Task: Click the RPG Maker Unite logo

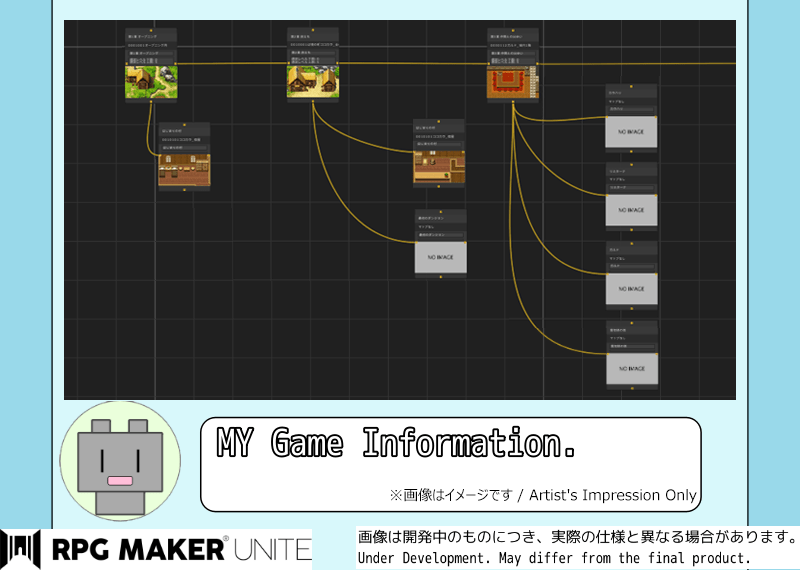Action: click(x=157, y=547)
